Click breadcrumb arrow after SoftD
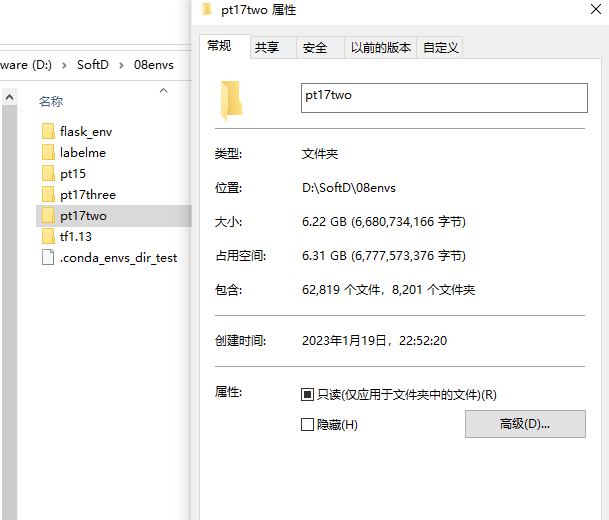This screenshot has height=520, width=609. pyautogui.click(x=121, y=65)
